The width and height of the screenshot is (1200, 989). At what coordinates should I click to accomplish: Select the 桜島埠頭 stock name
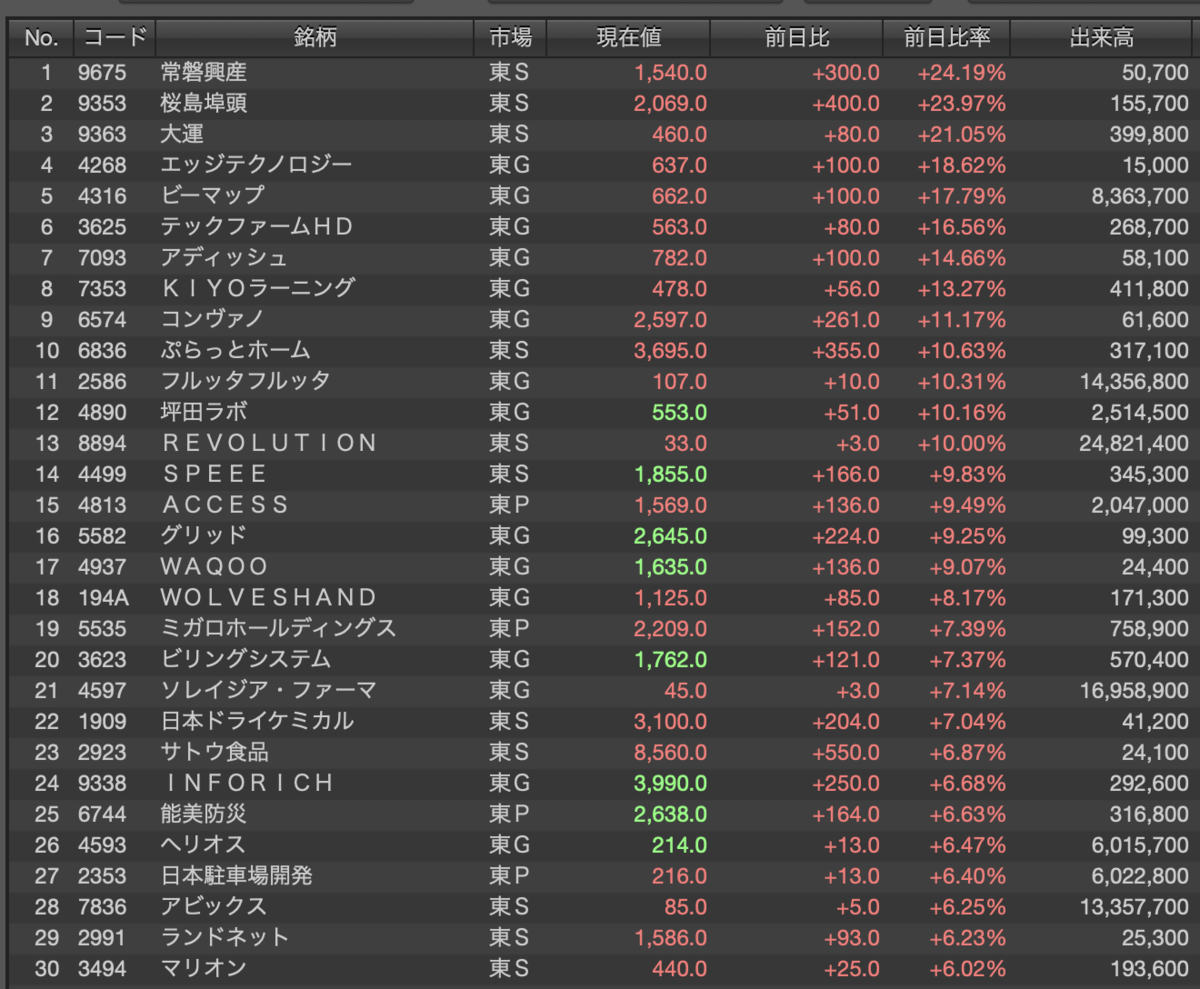203,103
